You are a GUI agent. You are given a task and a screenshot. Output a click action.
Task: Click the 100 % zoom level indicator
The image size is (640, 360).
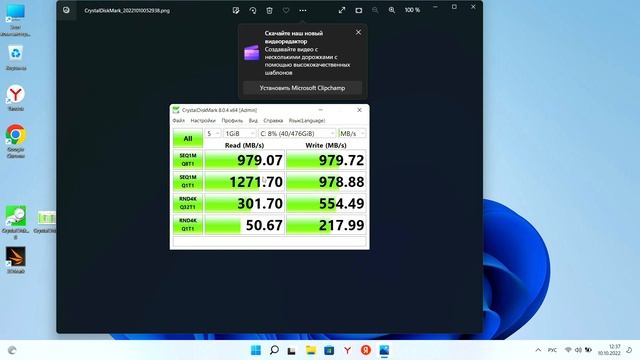click(412, 10)
